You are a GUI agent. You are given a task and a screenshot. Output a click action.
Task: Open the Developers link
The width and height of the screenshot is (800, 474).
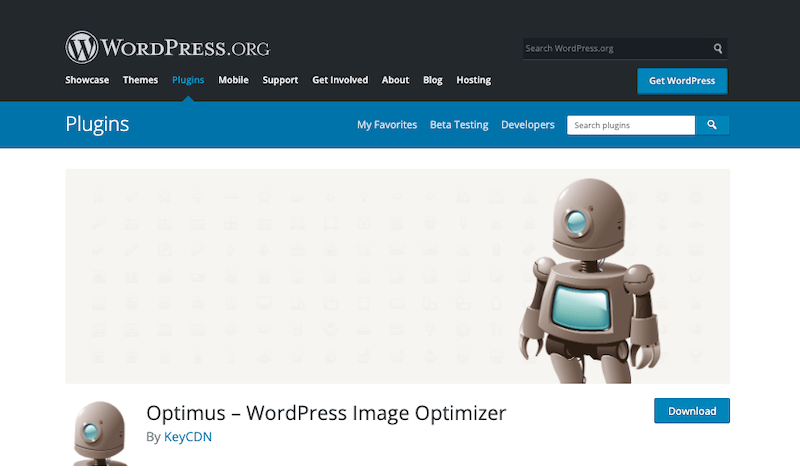528,125
